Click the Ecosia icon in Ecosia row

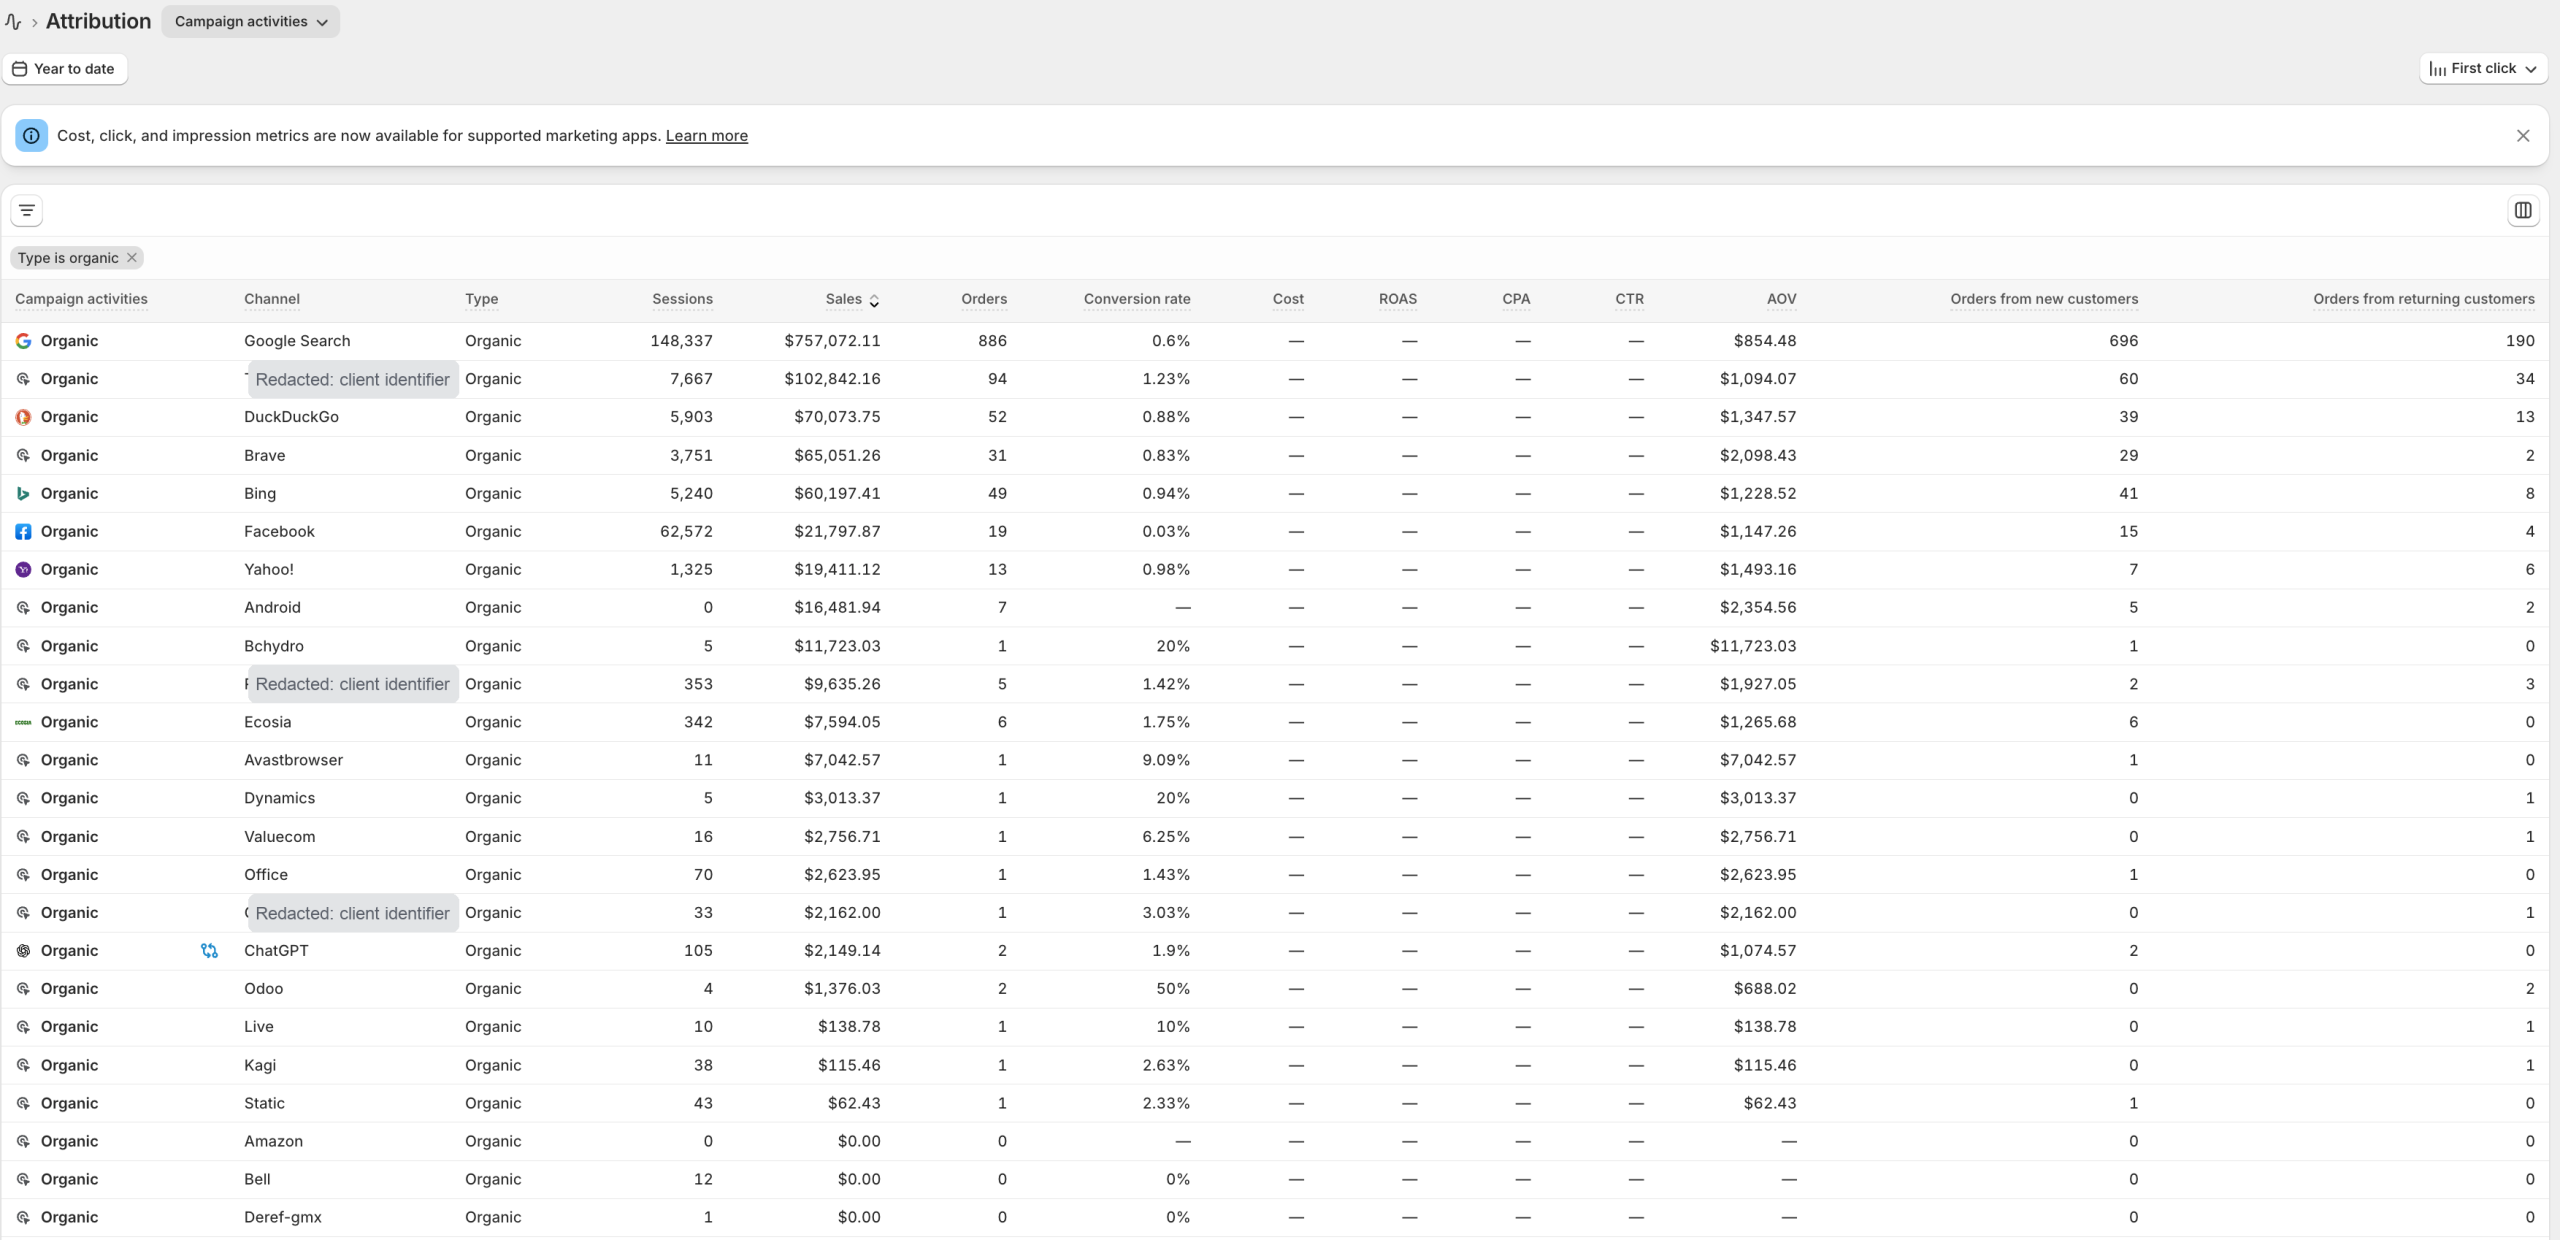[x=23, y=722]
